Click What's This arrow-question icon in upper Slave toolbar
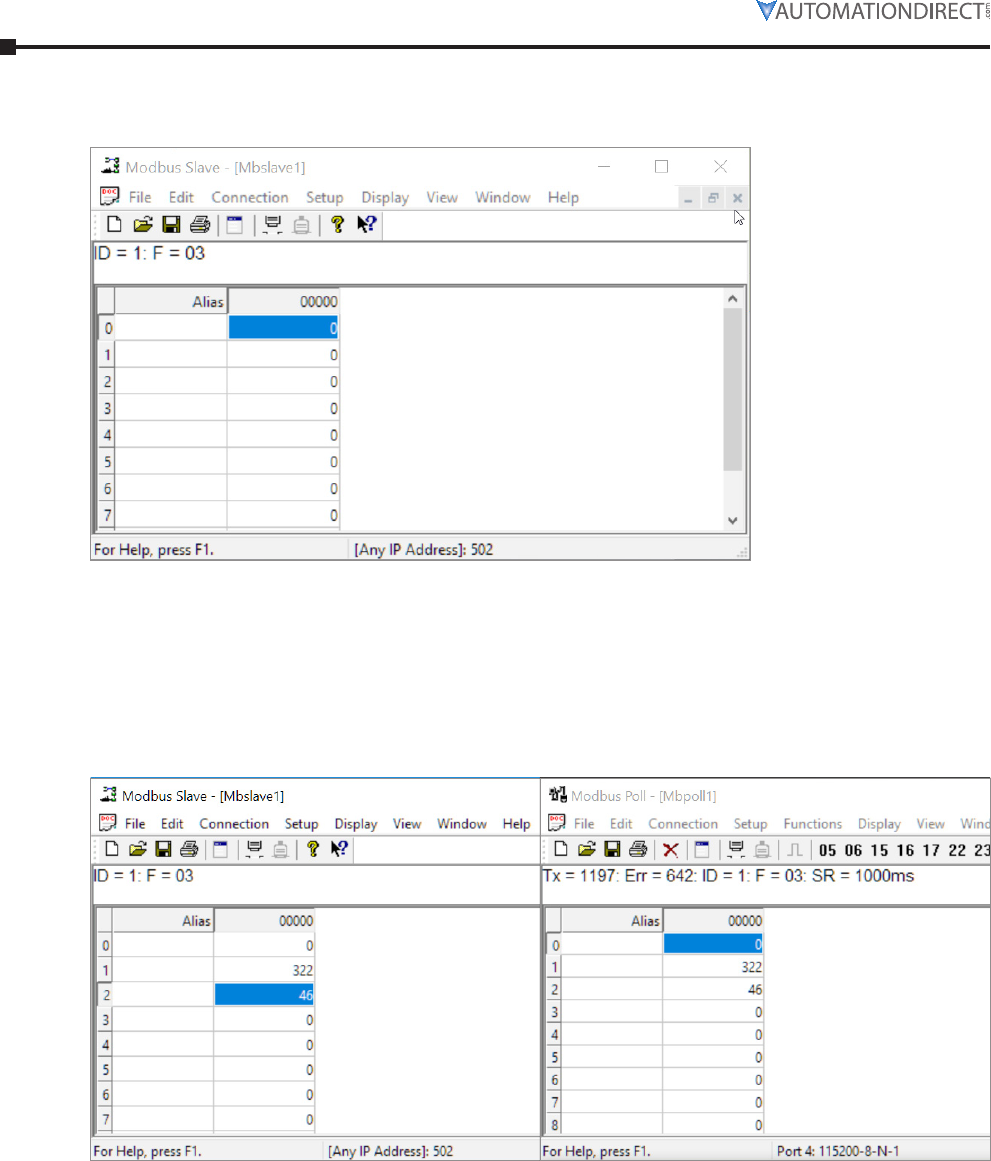This screenshot has width=991, height=1161. point(367,224)
